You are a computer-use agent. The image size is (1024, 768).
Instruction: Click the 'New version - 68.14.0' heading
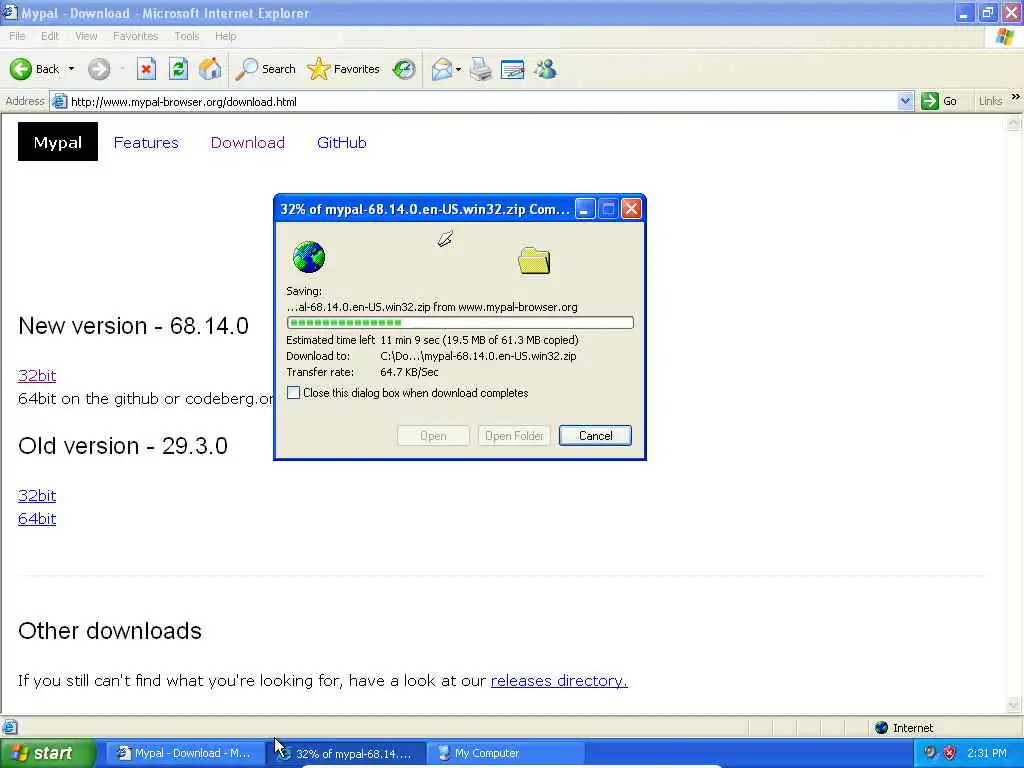(133, 326)
